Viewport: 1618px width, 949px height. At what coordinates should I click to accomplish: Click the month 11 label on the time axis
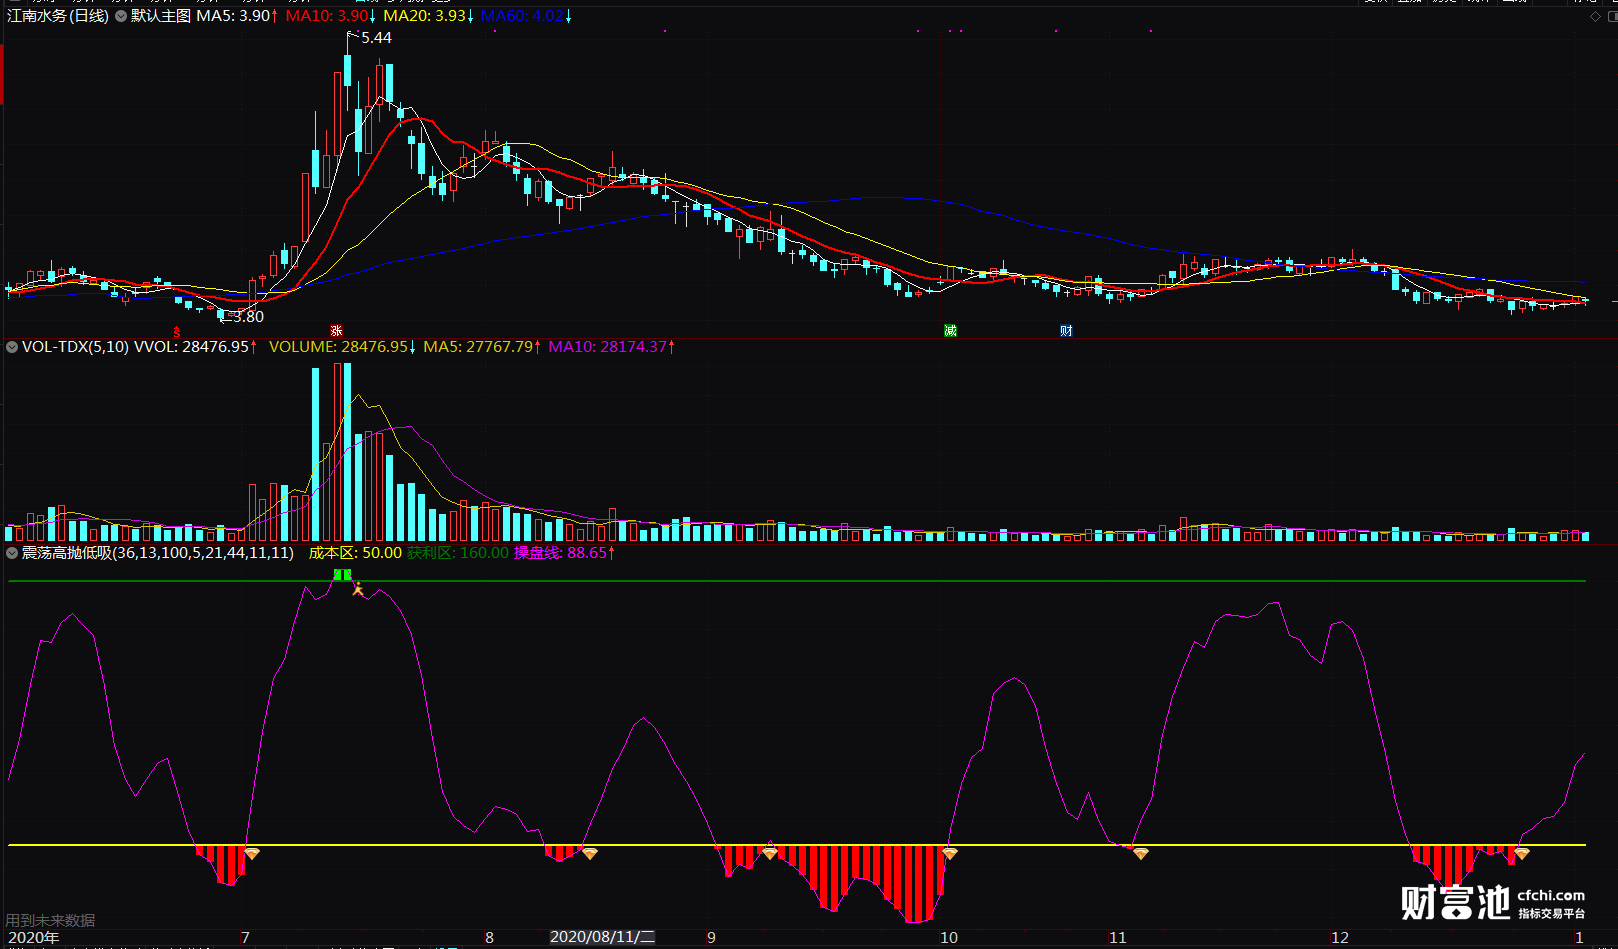[1118, 938]
